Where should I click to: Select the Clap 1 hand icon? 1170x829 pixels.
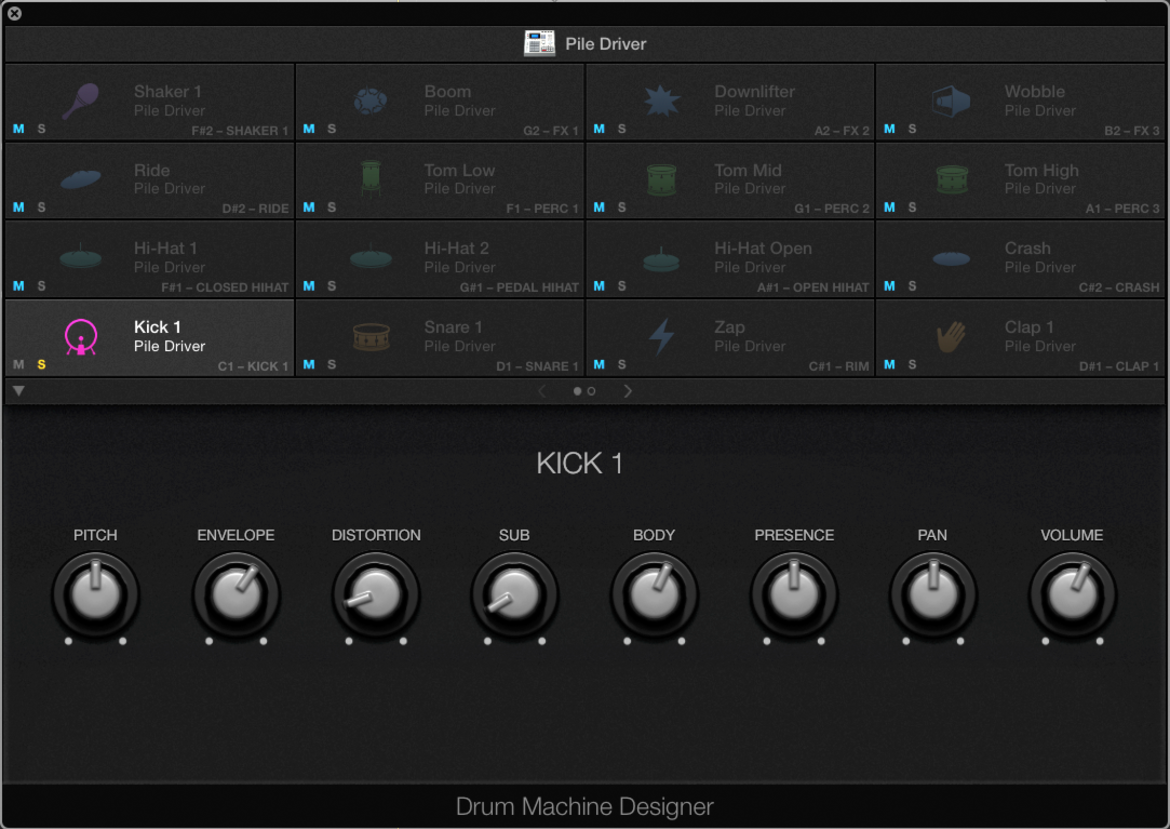pyautogui.click(x=951, y=337)
